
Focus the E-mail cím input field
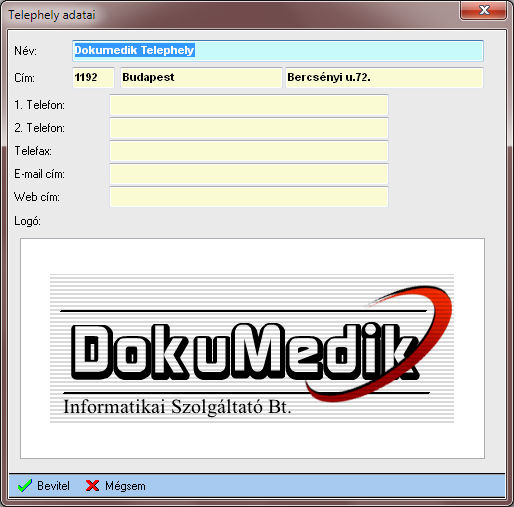[249, 174]
